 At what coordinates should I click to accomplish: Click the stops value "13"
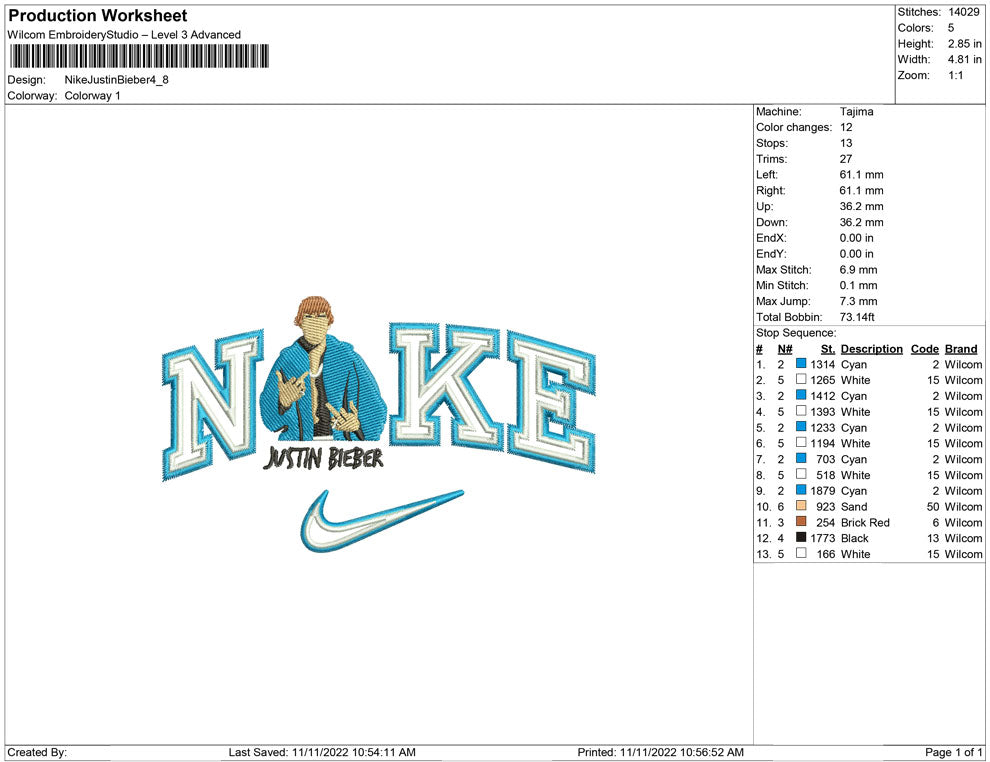point(846,143)
